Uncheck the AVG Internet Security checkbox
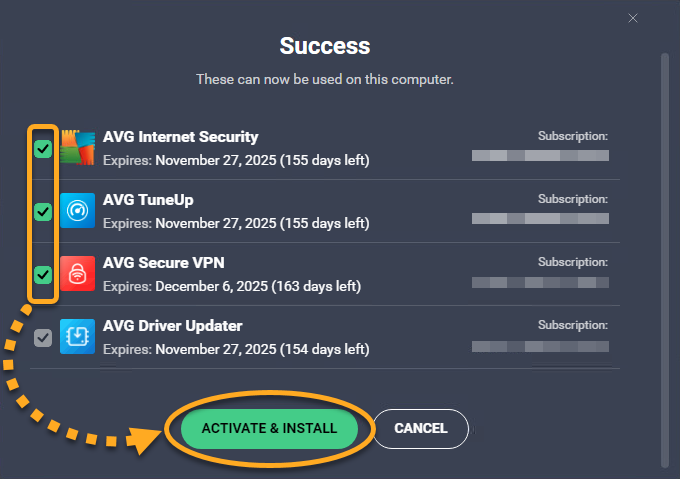This screenshot has width=680, height=479. tap(42, 149)
